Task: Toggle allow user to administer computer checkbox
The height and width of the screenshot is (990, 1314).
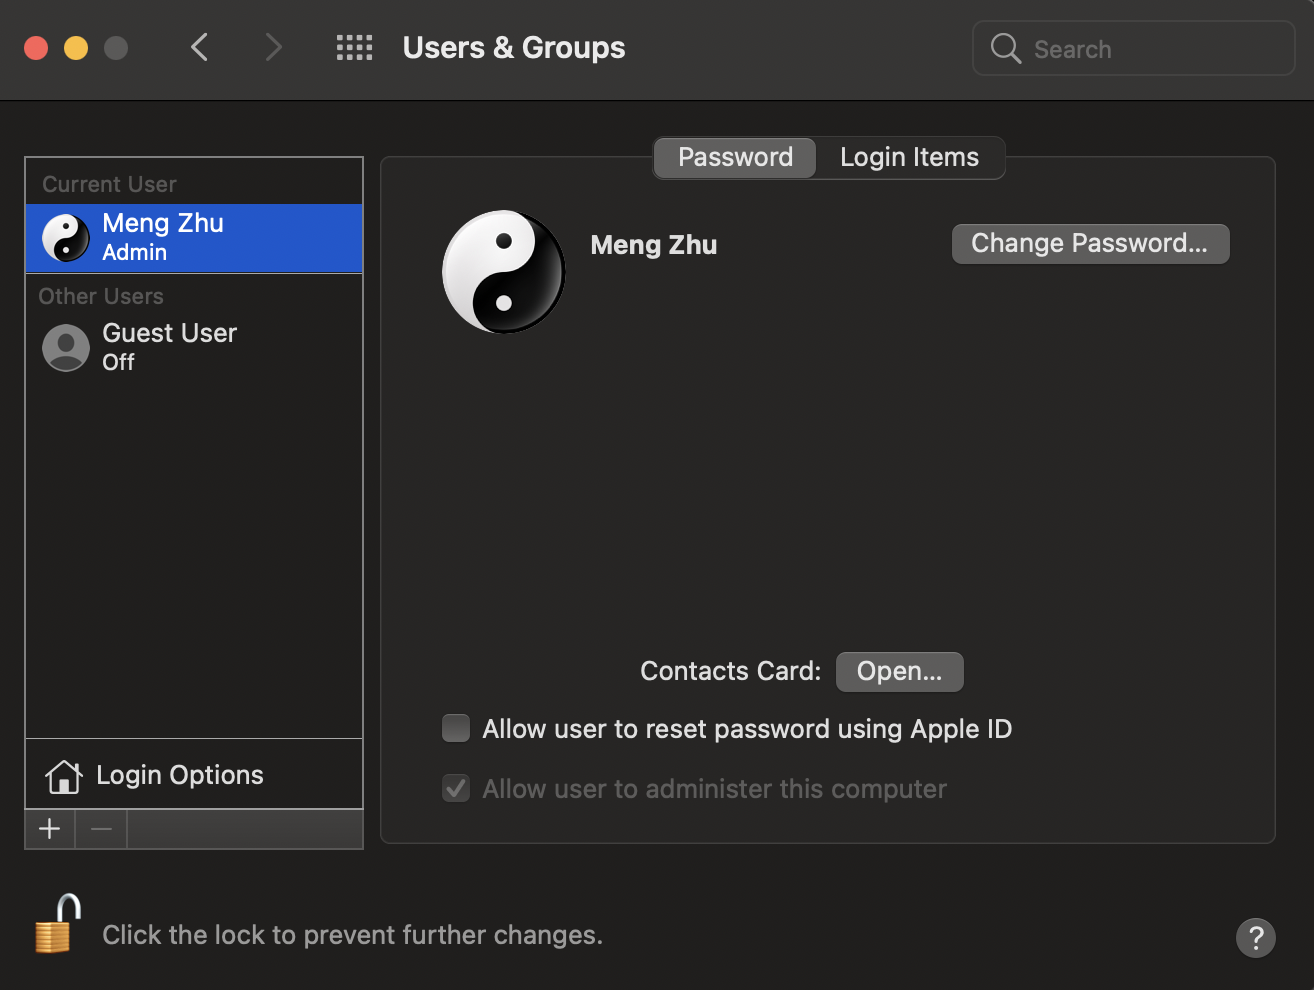Action: [456, 788]
